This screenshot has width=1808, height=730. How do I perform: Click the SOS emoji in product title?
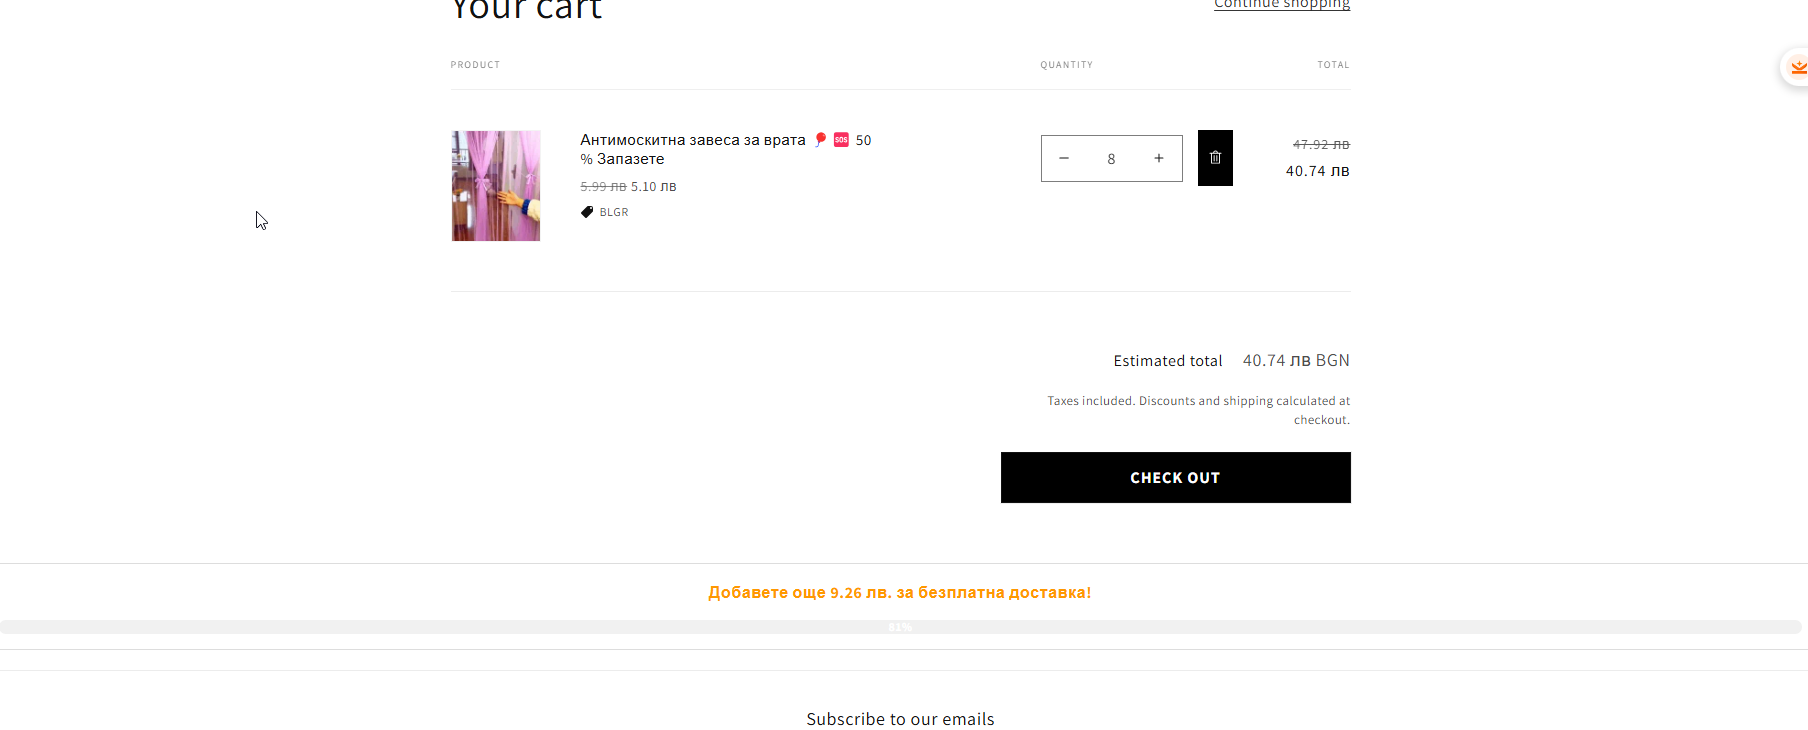coord(841,140)
